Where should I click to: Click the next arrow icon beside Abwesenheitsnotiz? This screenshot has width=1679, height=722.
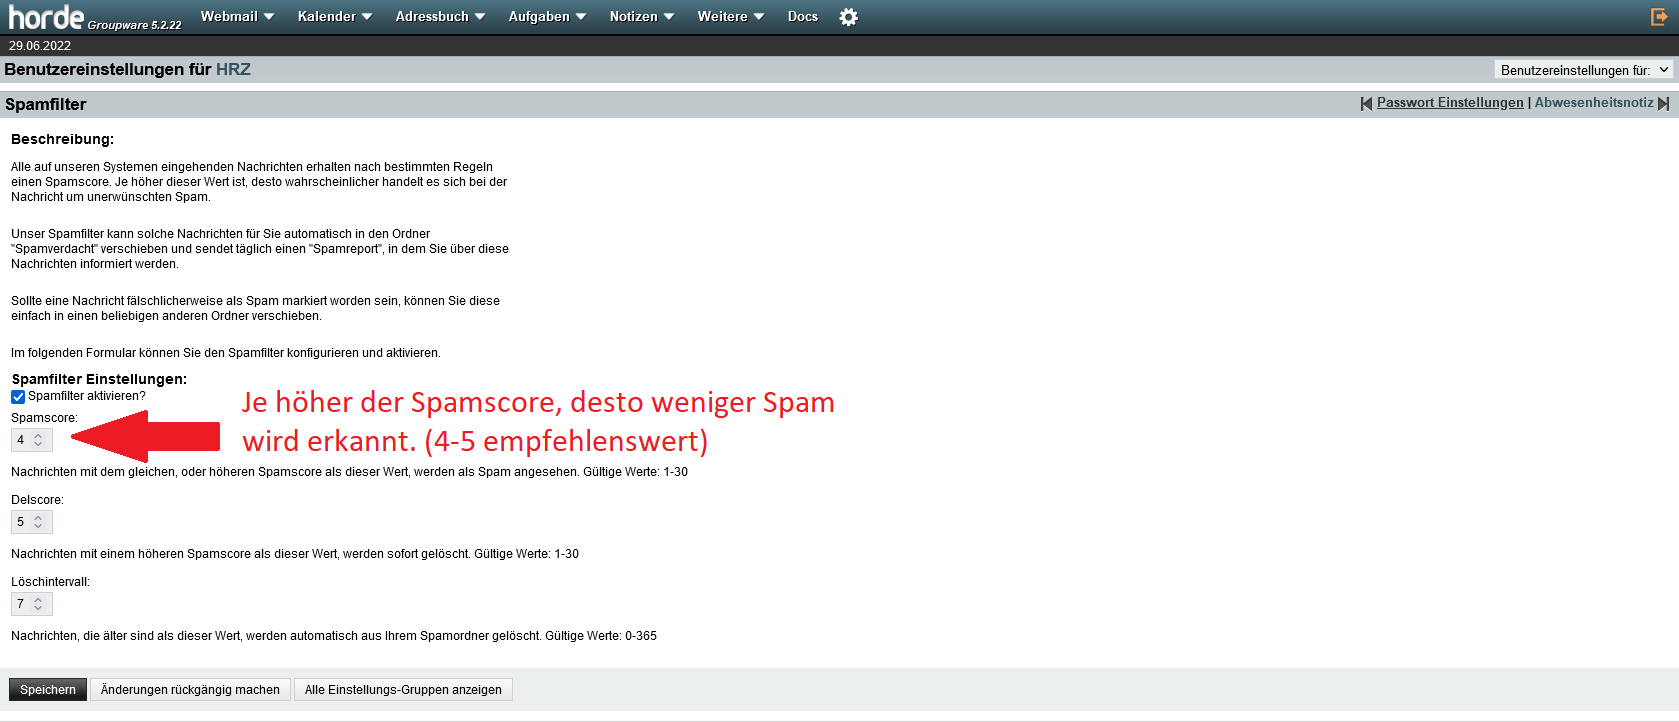coord(1664,104)
